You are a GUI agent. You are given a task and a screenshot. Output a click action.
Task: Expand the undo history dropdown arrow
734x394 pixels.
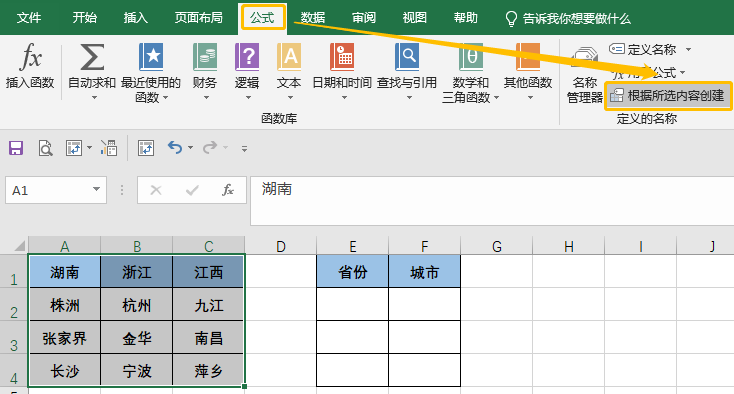(190, 148)
